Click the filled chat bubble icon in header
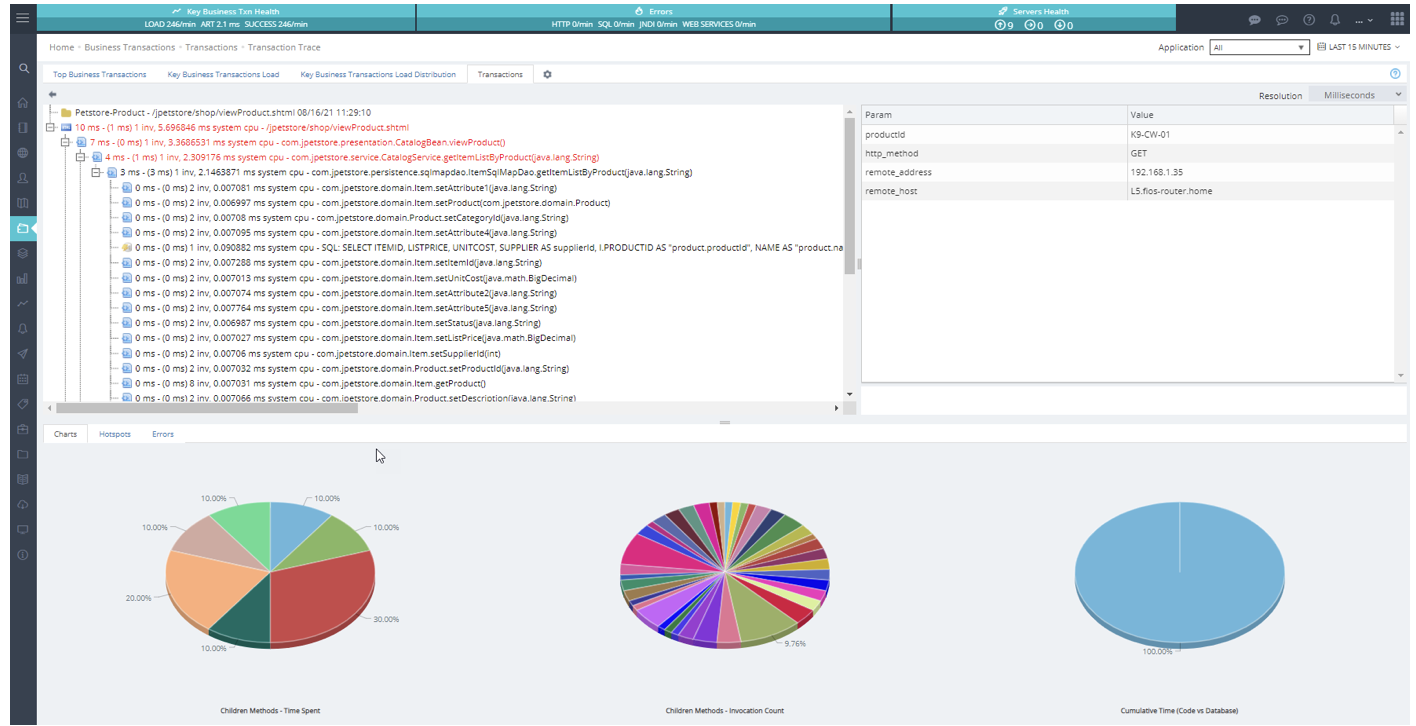 click(1255, 20)
